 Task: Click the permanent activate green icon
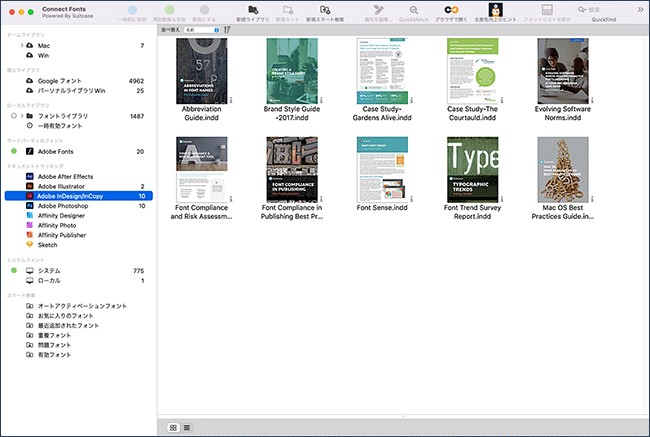coord(169,10)
